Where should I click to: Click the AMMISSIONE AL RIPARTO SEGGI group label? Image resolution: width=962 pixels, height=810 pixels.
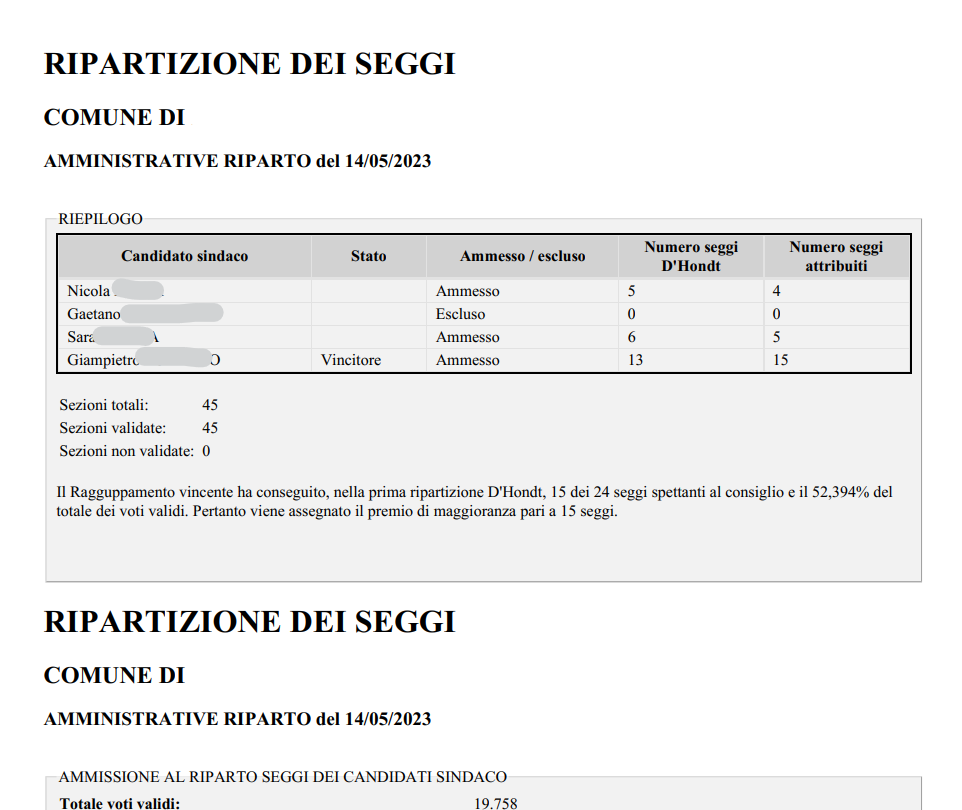[283, 777]
